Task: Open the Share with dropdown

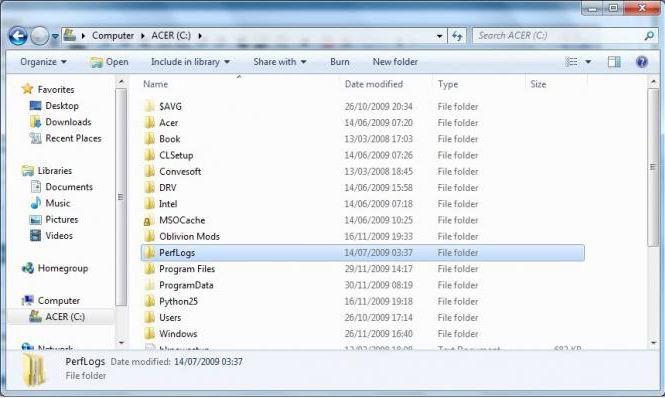Action: (x=279, y=62)
